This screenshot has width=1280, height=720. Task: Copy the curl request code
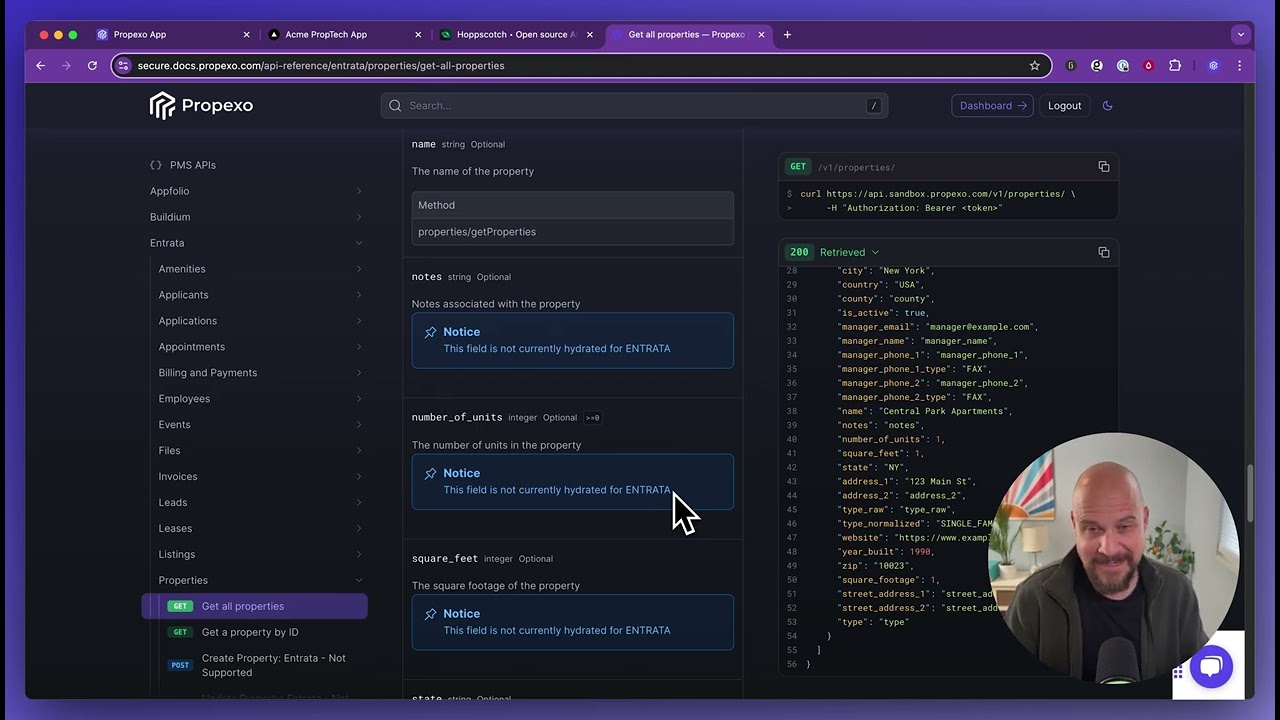point(1104,167)
